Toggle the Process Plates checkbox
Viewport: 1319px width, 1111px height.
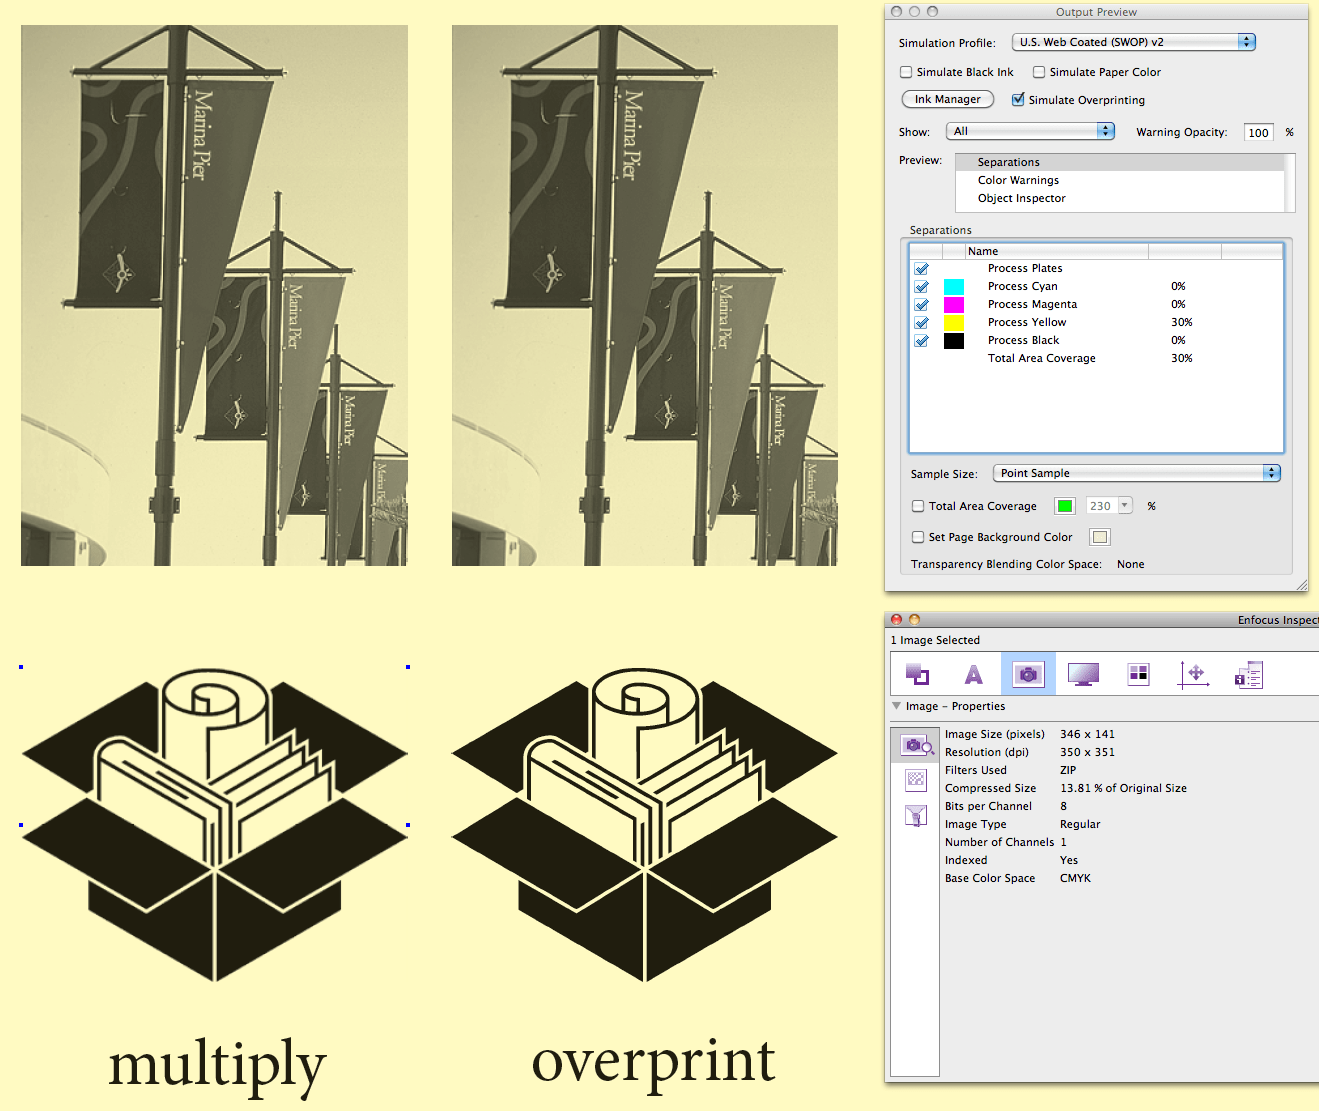[922, 269]
